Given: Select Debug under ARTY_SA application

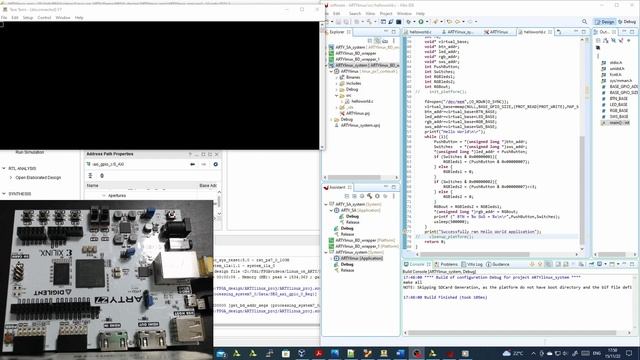Looking at the screenshot, I should click(x=352, y=216).
